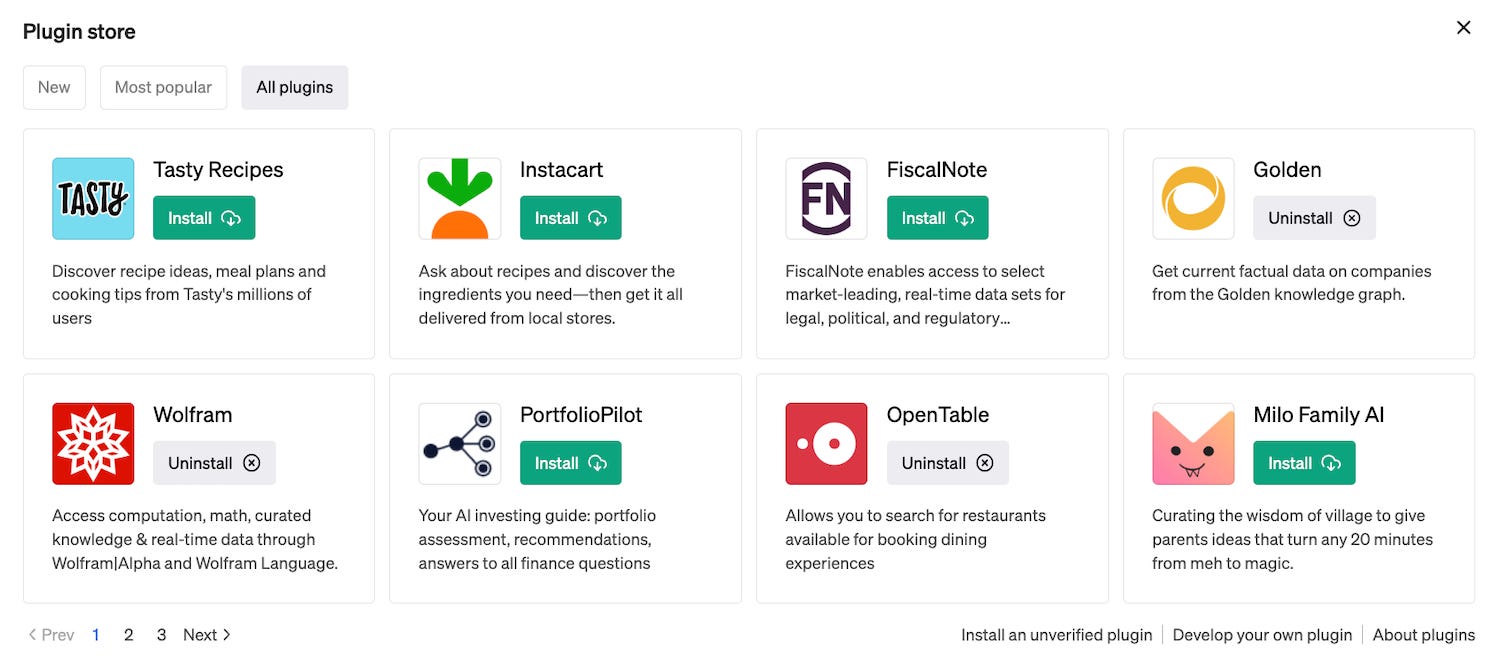
Task: Click the Tasty Recipes plugin logo
Action: pyautogui.click(x=93, y=198)
